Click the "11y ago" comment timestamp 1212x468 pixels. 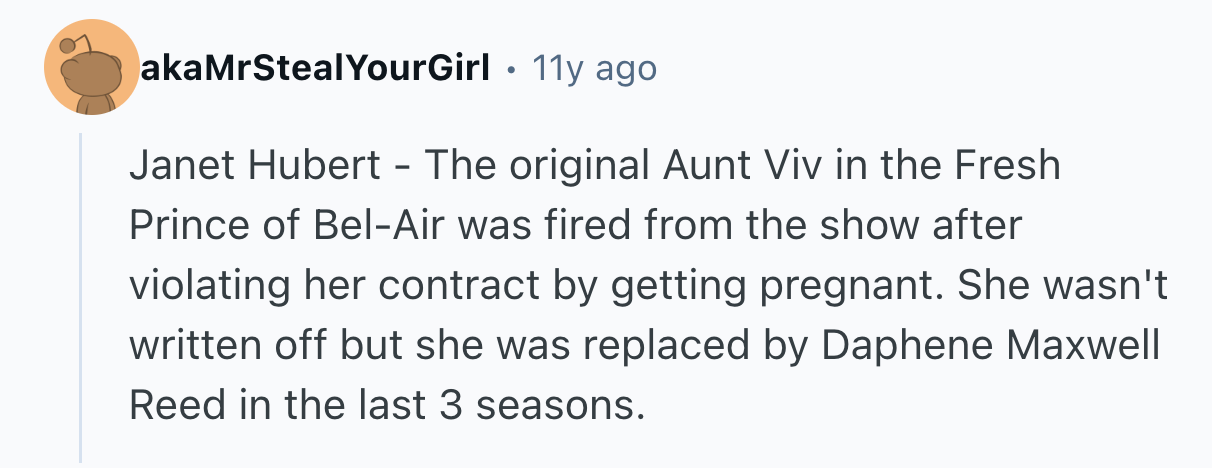click(x=595, y=69)
